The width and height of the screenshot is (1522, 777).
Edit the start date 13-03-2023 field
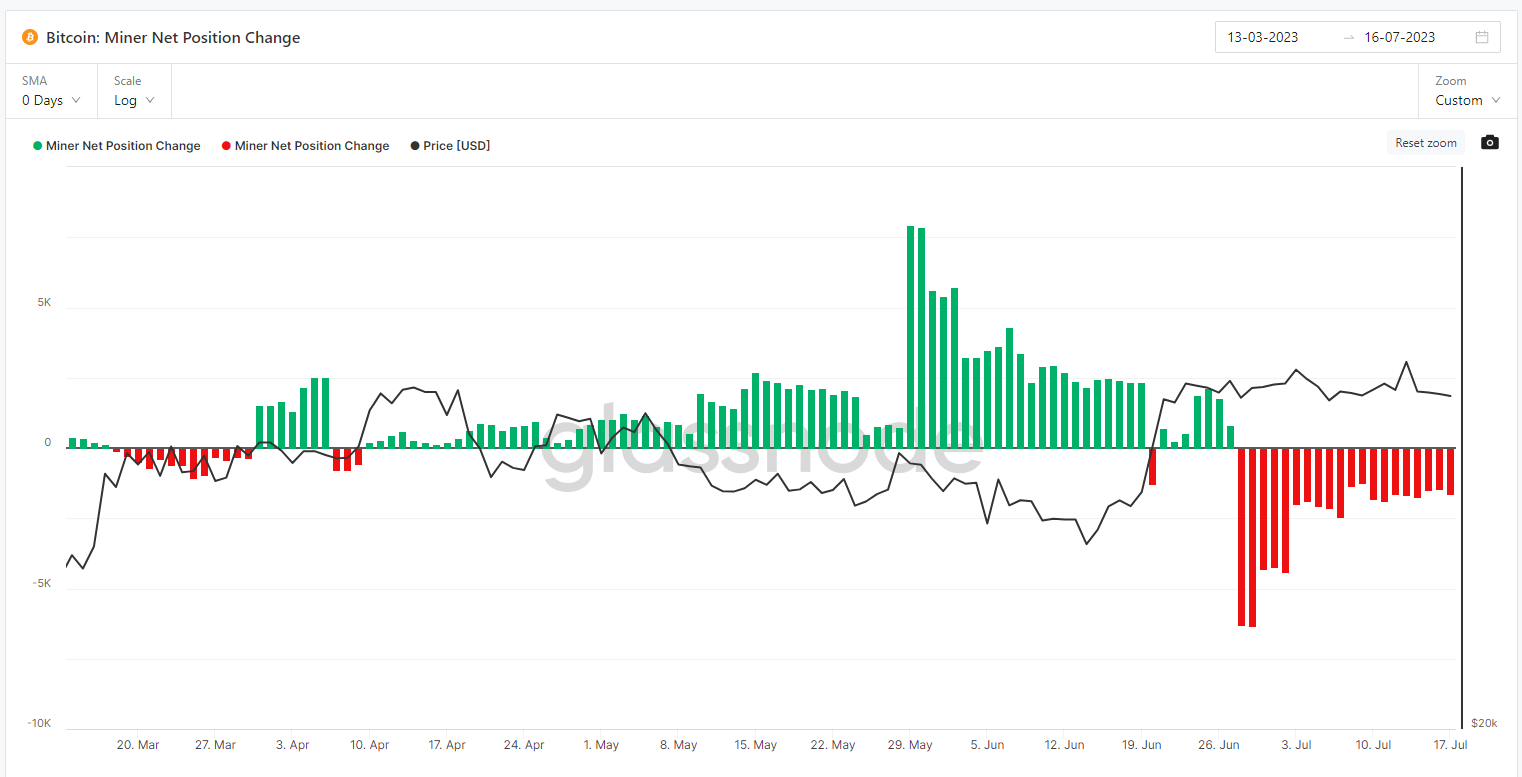[x=1263, y=38]
